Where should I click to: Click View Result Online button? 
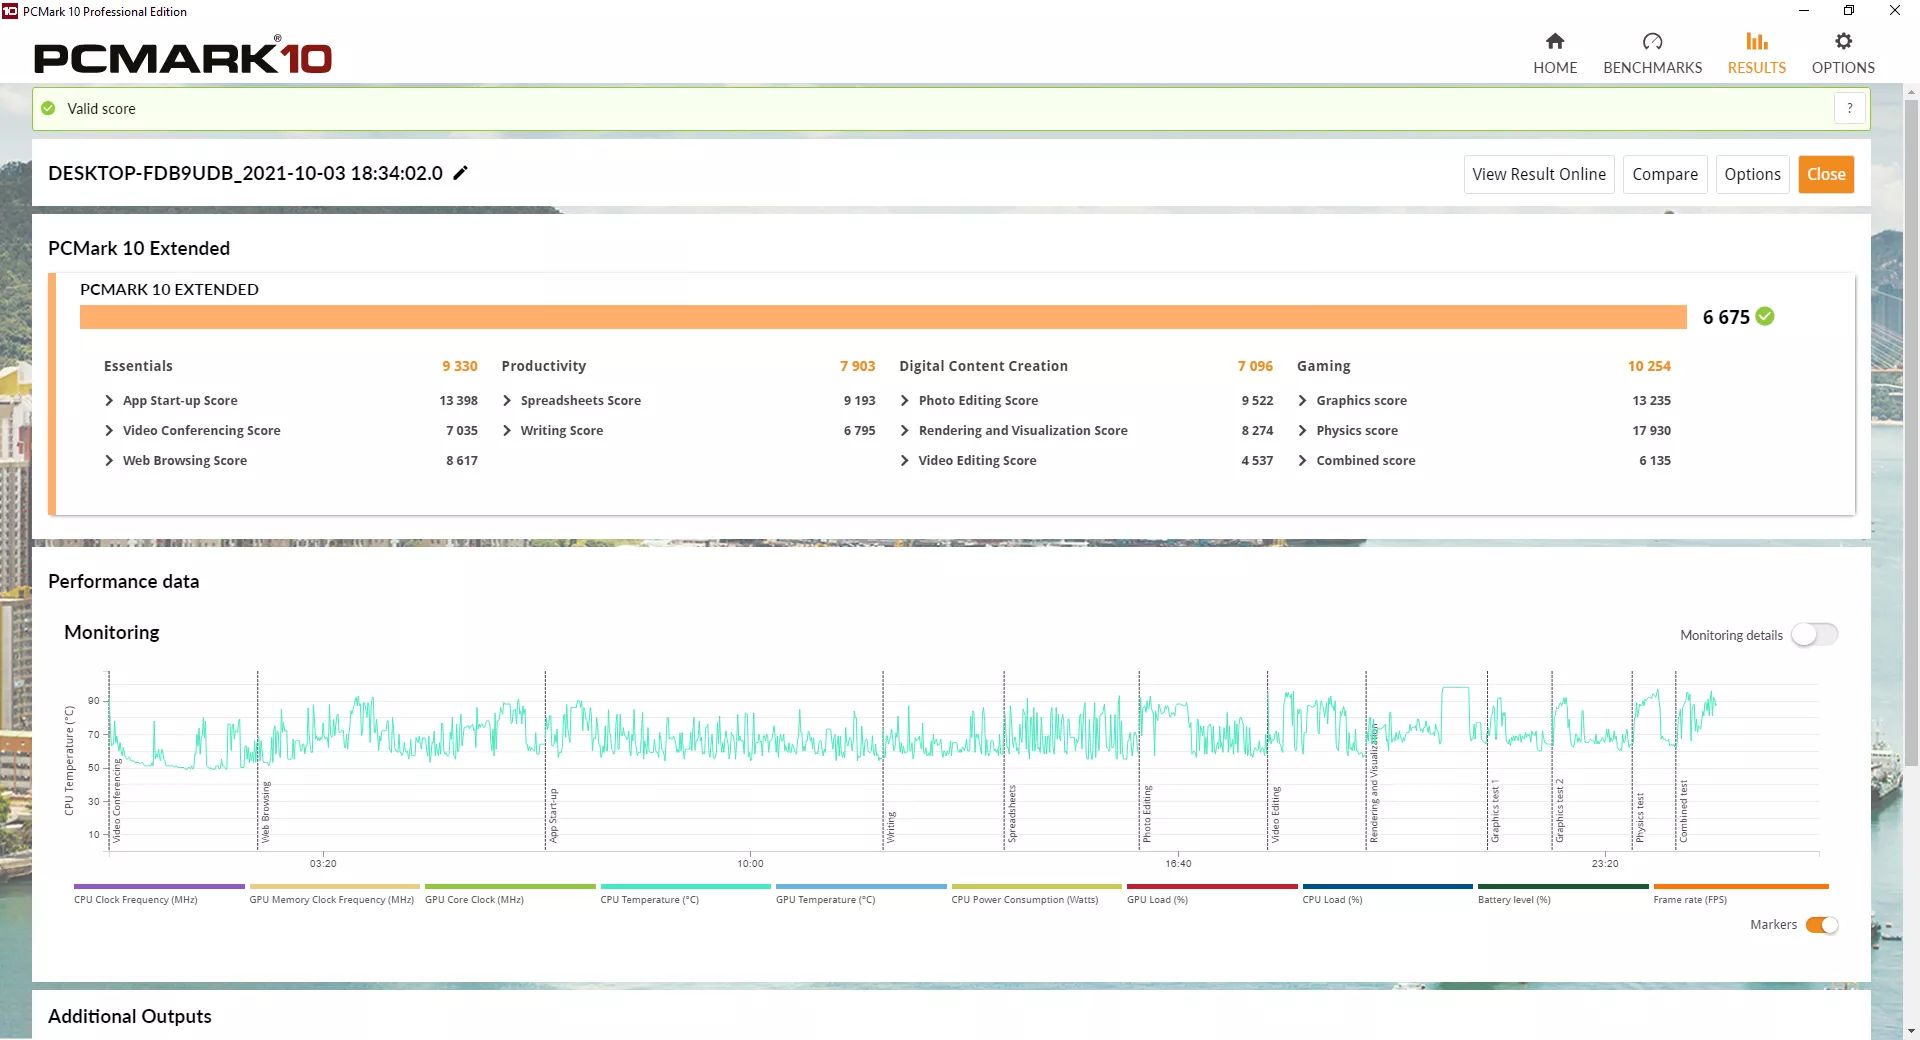coord(1539,174)
